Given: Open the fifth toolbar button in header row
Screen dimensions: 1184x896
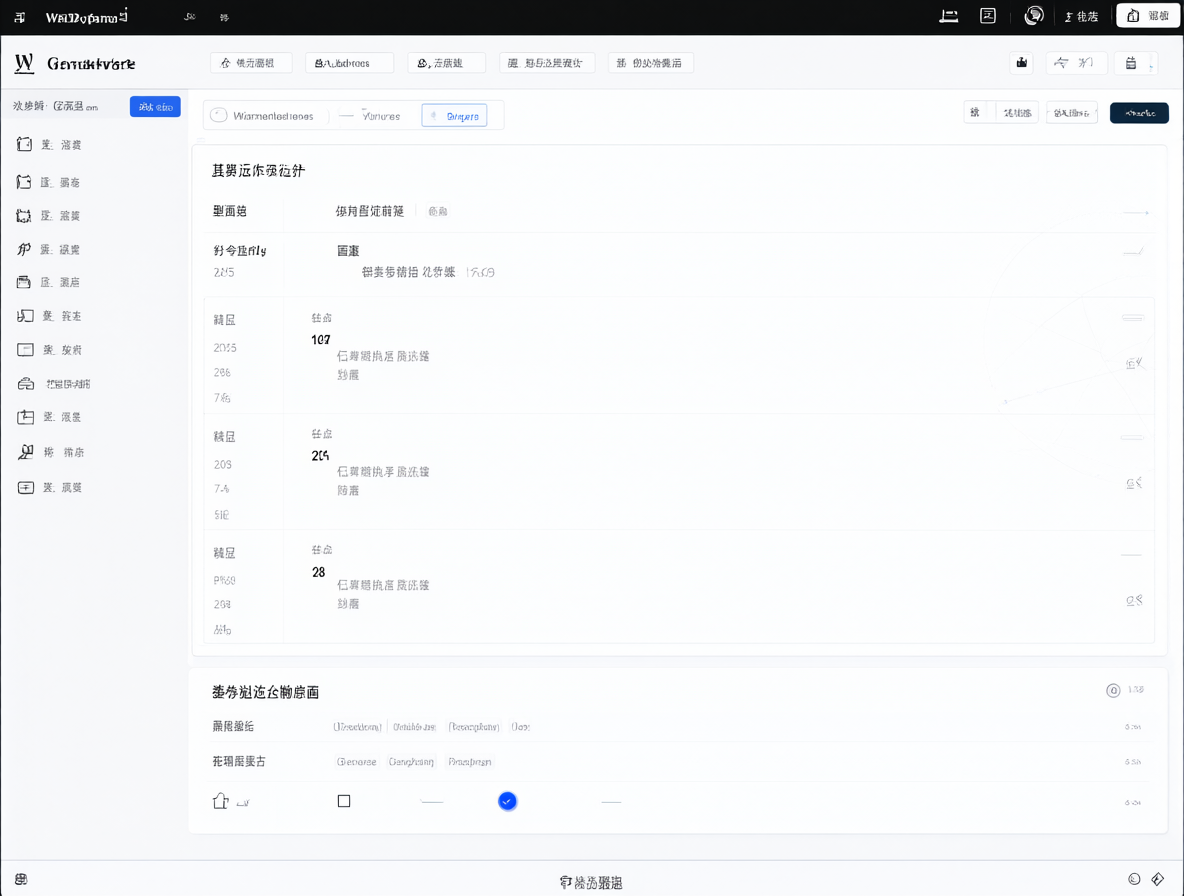Looking at the screenshot, I should coord(651,63).
